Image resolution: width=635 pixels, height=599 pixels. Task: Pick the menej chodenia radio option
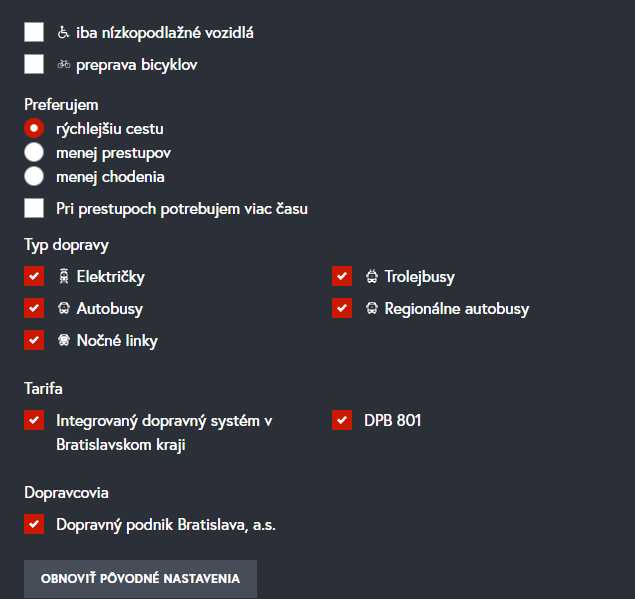pos(34,176)
